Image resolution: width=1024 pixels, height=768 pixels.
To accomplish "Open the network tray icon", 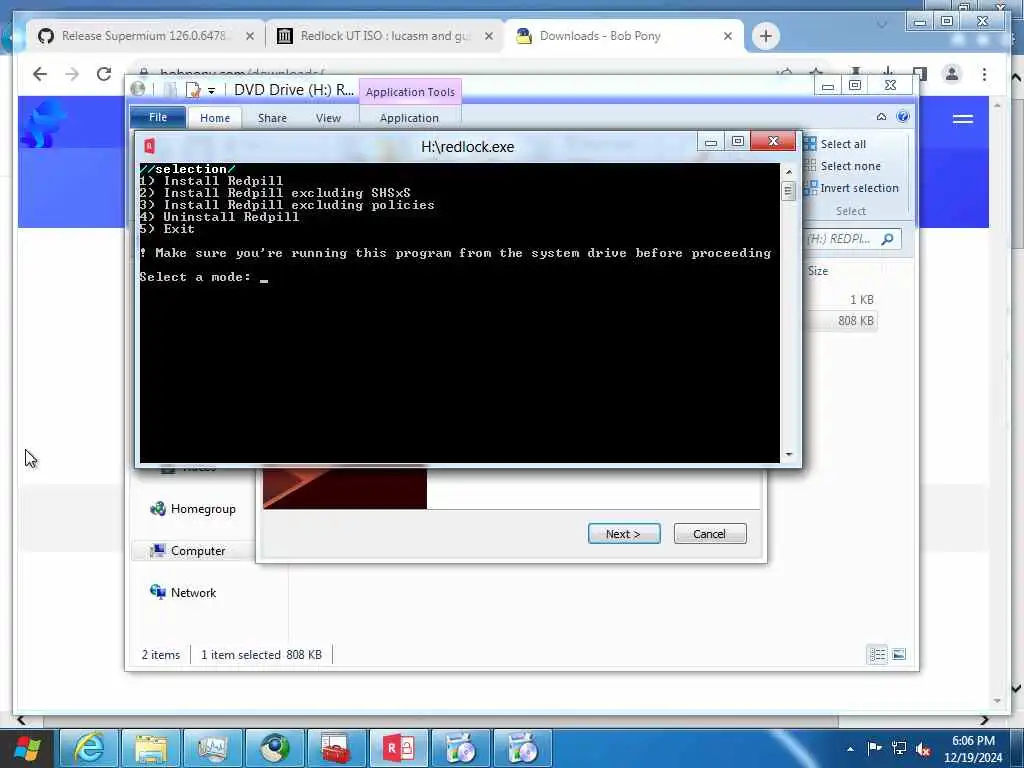I will [899, 748].
